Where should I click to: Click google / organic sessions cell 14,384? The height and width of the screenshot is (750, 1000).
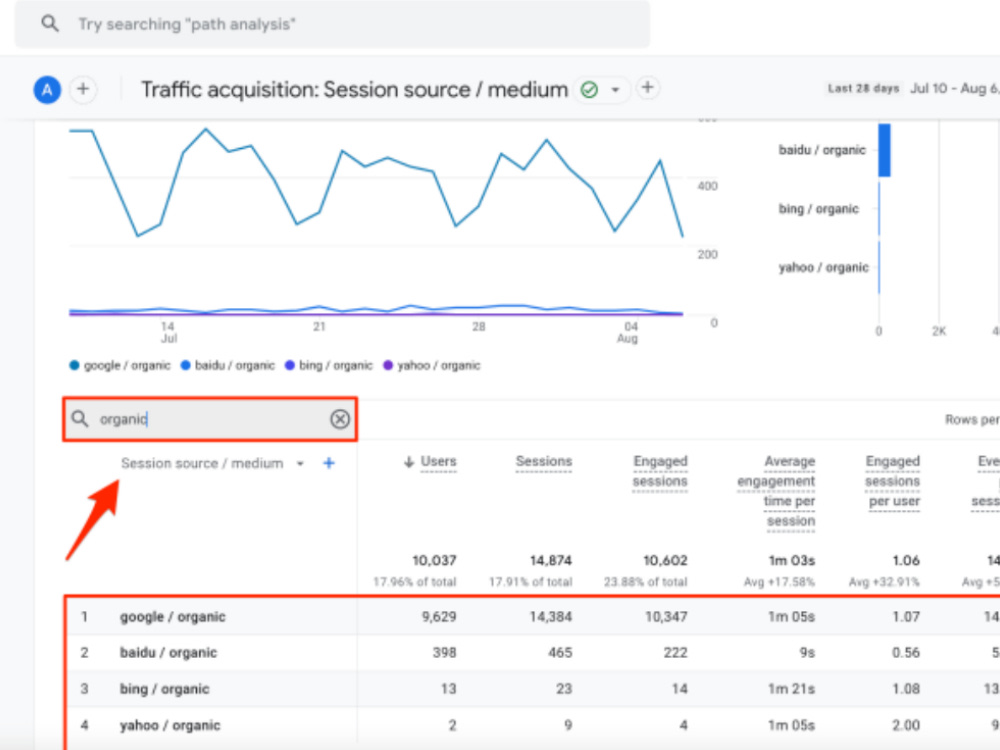pos(551,617)
